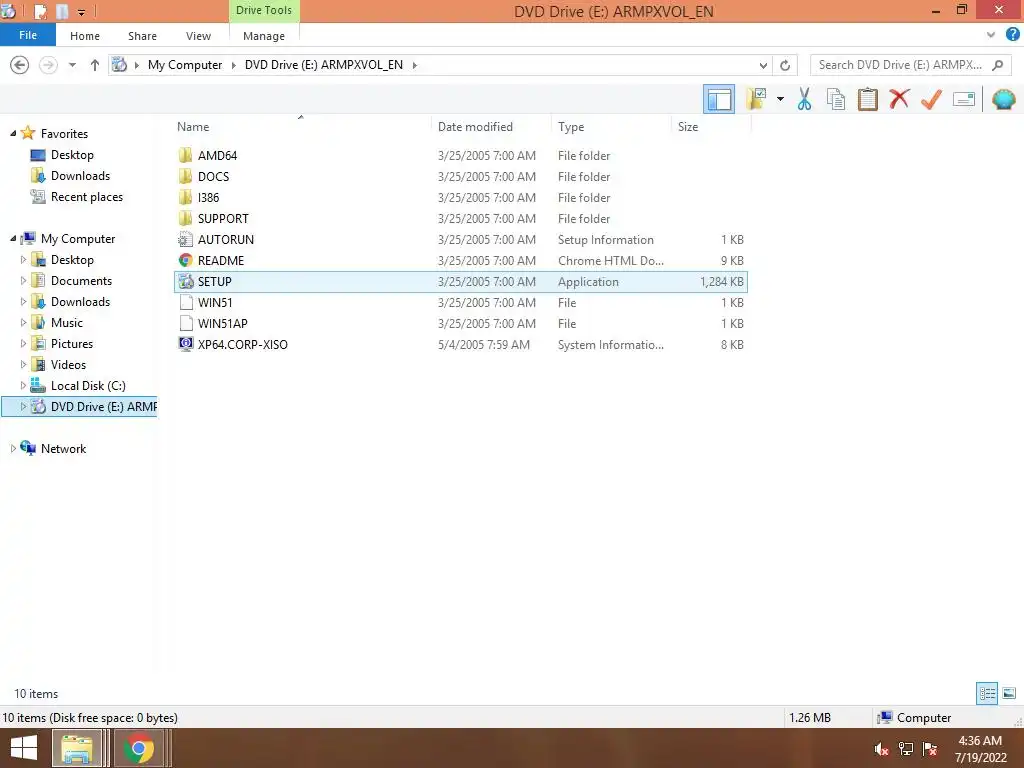Switch to Details view in status bar
This screenshot has height=768, width=1024.
point(987,693)
